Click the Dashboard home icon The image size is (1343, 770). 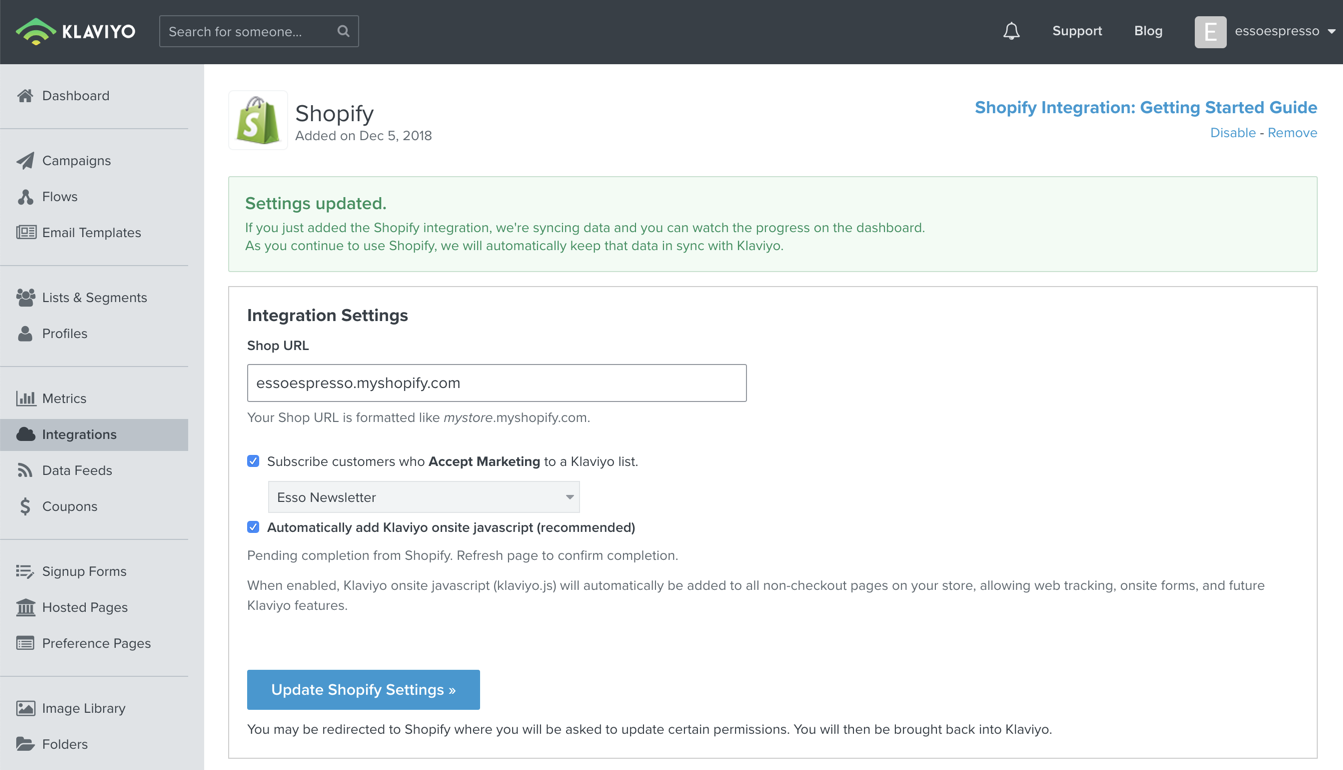[x=25, y=96]
